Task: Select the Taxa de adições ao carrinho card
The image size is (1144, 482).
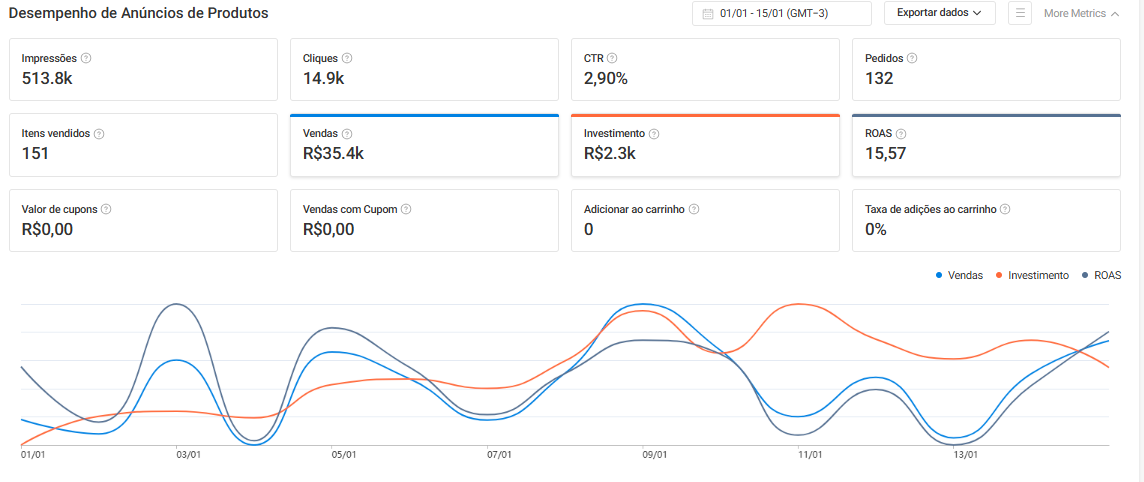Action: 986,221
